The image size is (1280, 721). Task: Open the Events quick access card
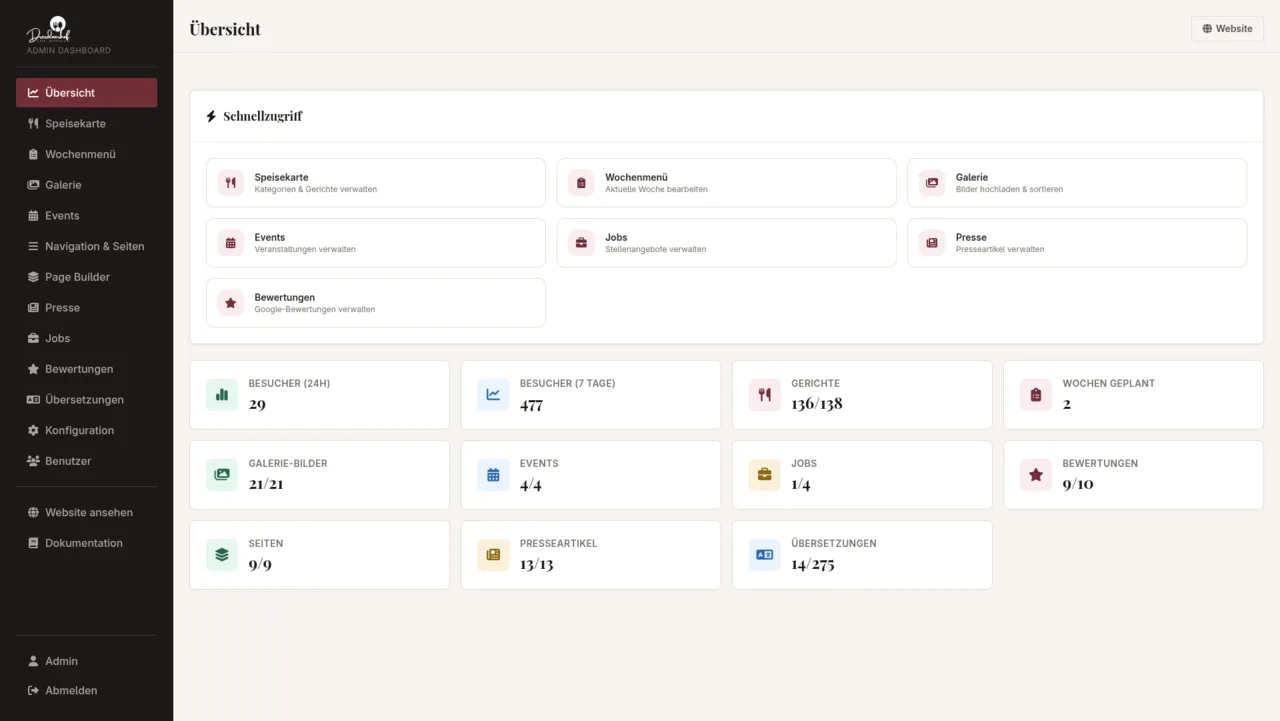tap(376, 243)
